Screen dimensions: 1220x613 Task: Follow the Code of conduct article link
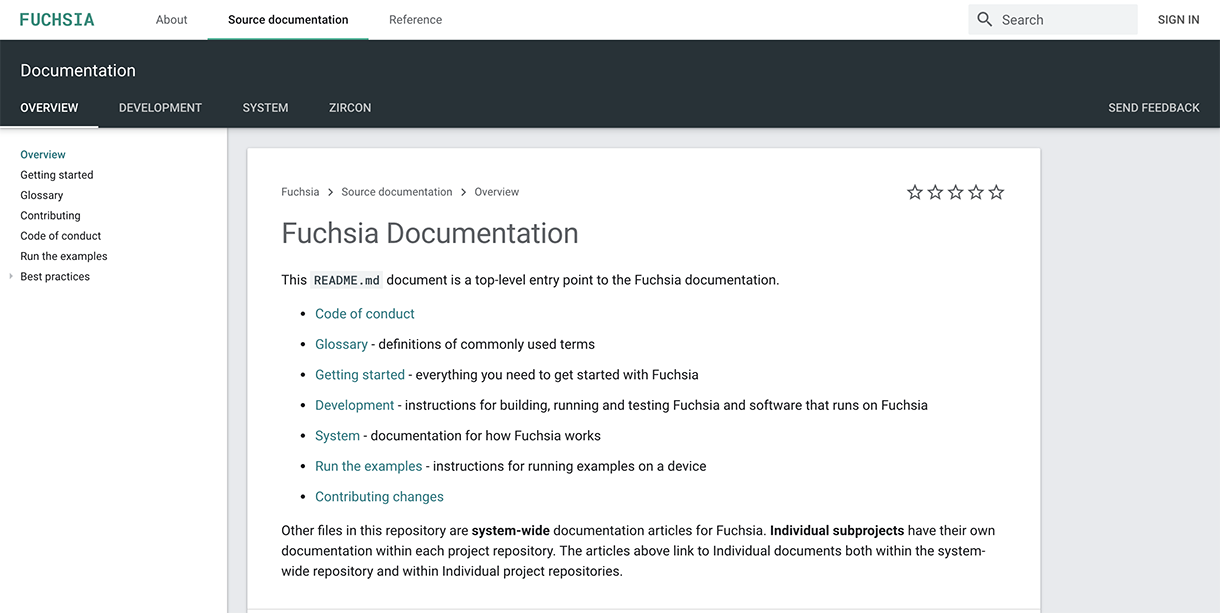[x=365, y=314]
